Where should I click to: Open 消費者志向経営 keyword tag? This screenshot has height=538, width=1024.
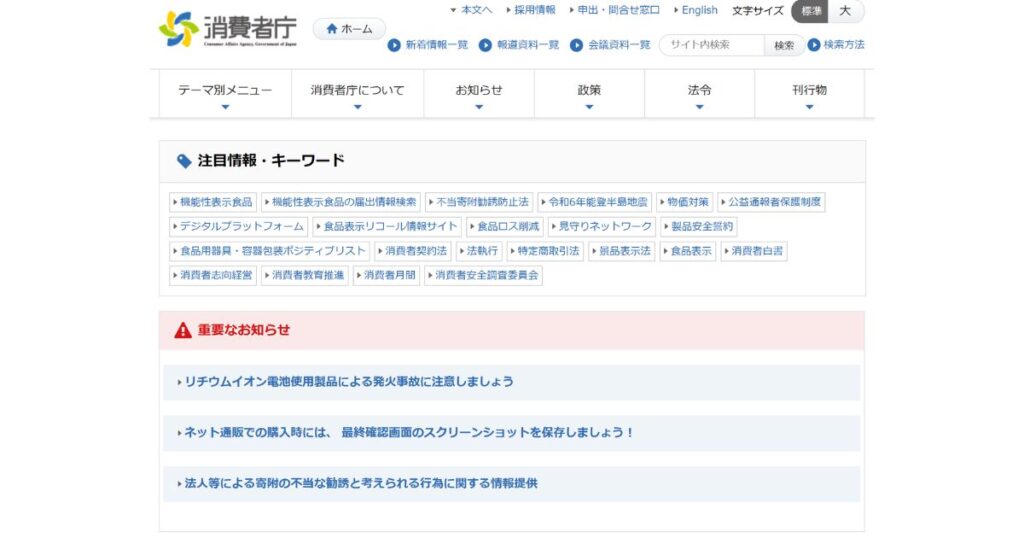(213, 276)
